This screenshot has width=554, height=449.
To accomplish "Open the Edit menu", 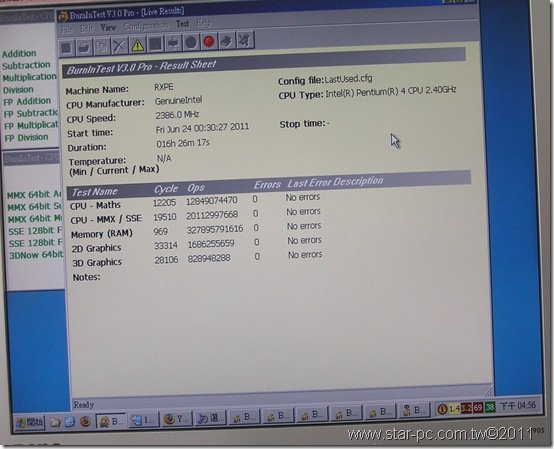I will [87, 28].
